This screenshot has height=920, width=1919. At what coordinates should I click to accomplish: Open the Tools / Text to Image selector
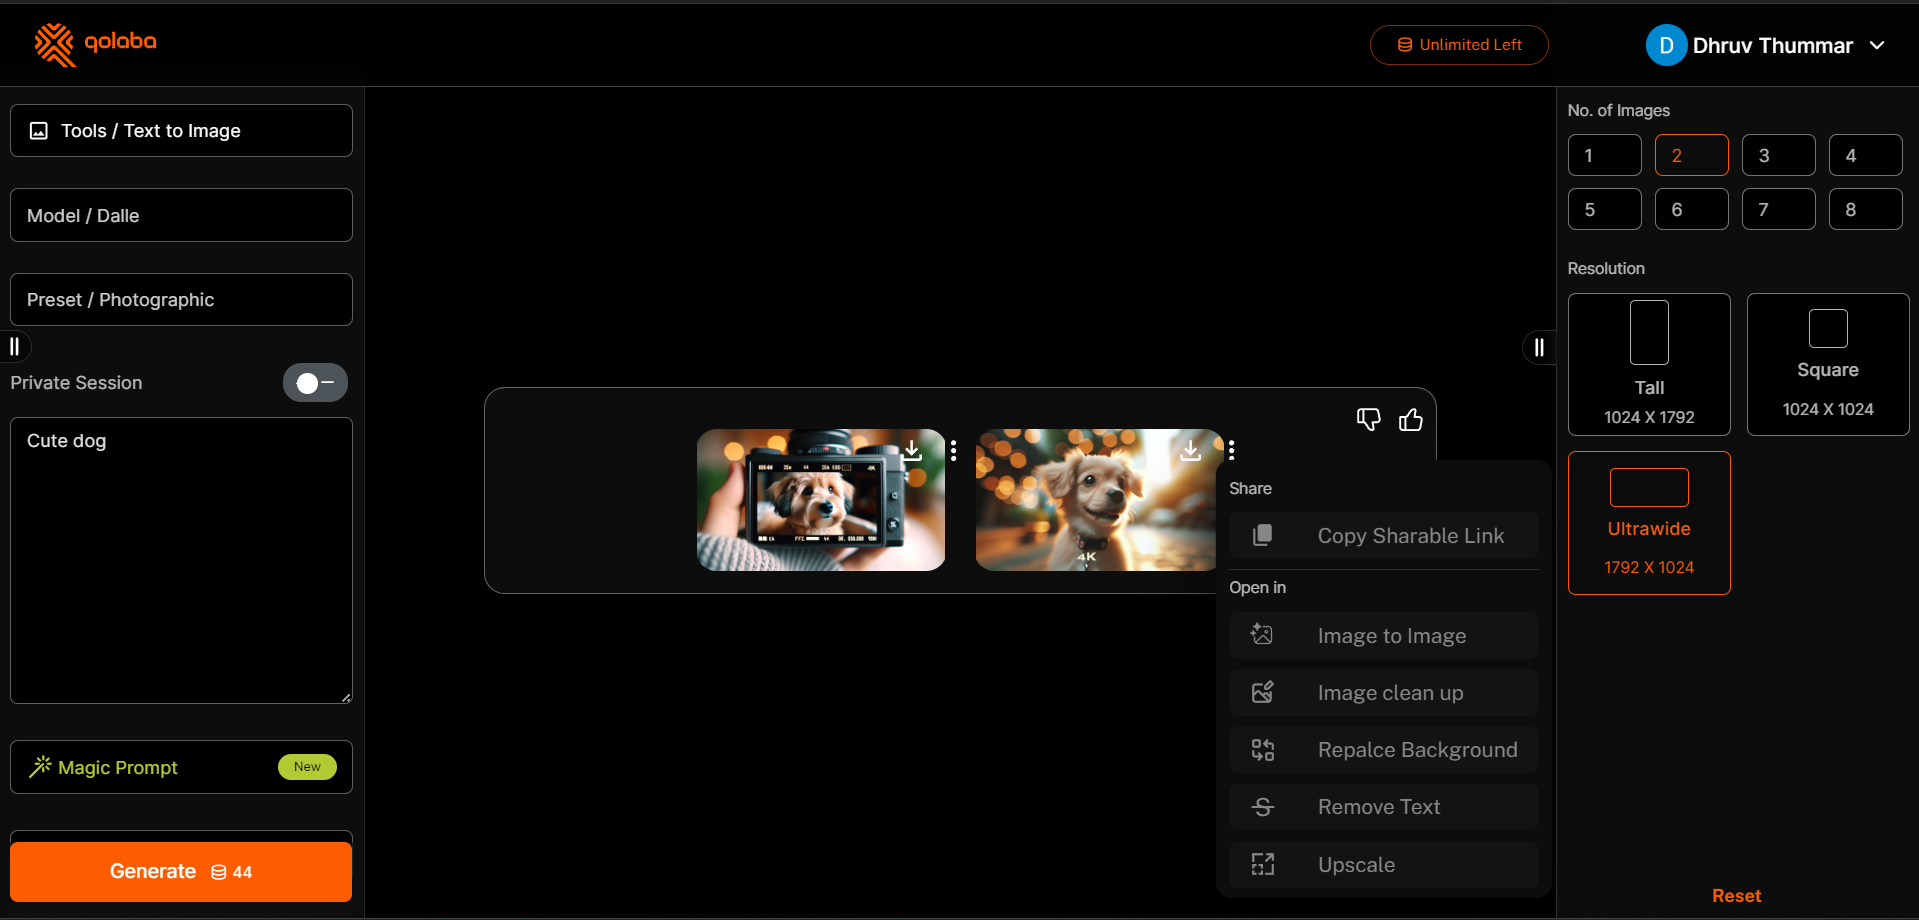pyautogui.click(x=181, y=131)
